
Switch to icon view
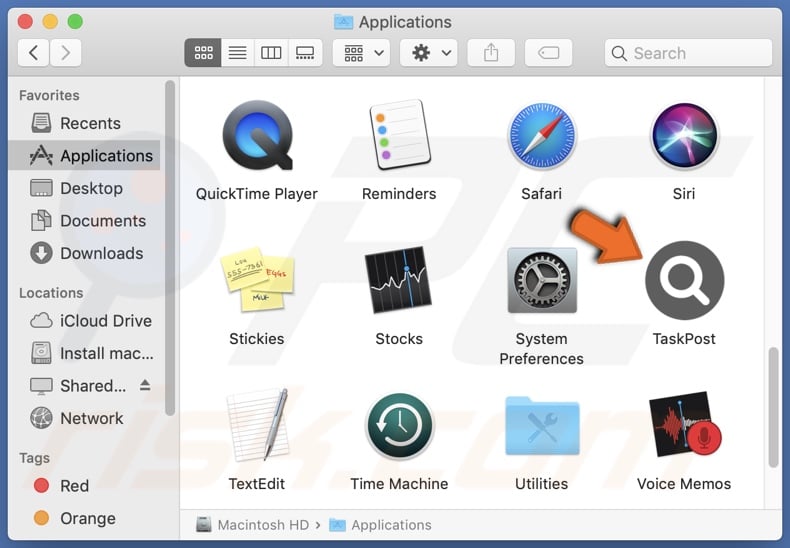(203, 52)
